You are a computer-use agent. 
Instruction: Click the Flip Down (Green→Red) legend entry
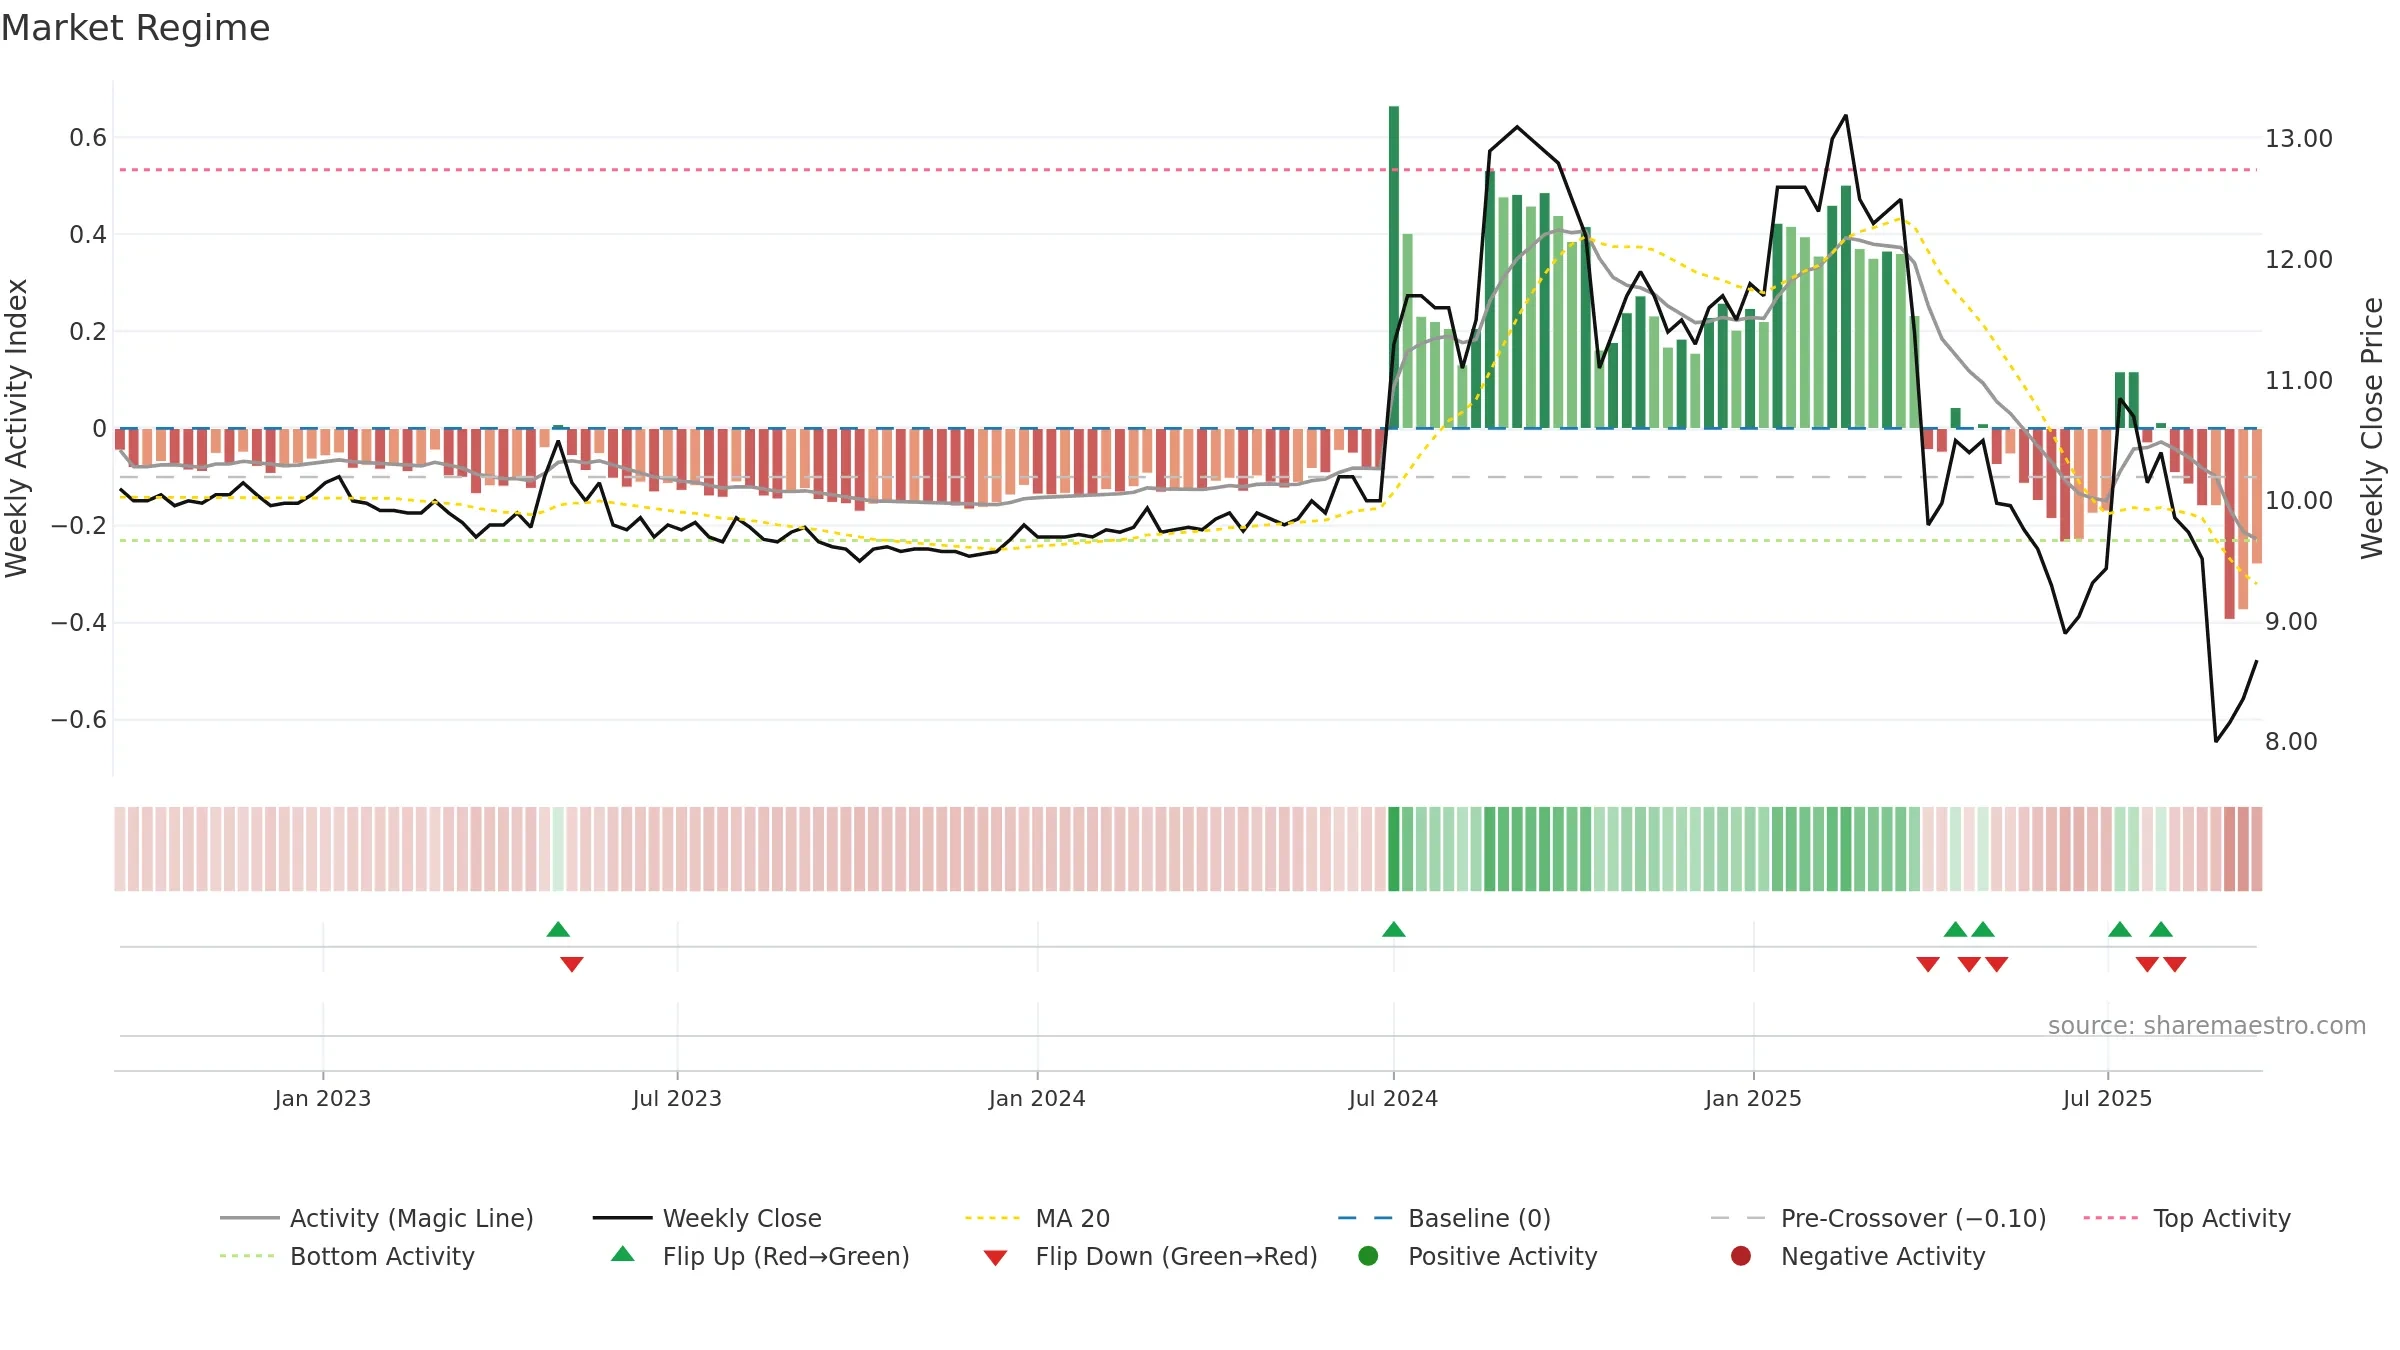[1150, 1256]
